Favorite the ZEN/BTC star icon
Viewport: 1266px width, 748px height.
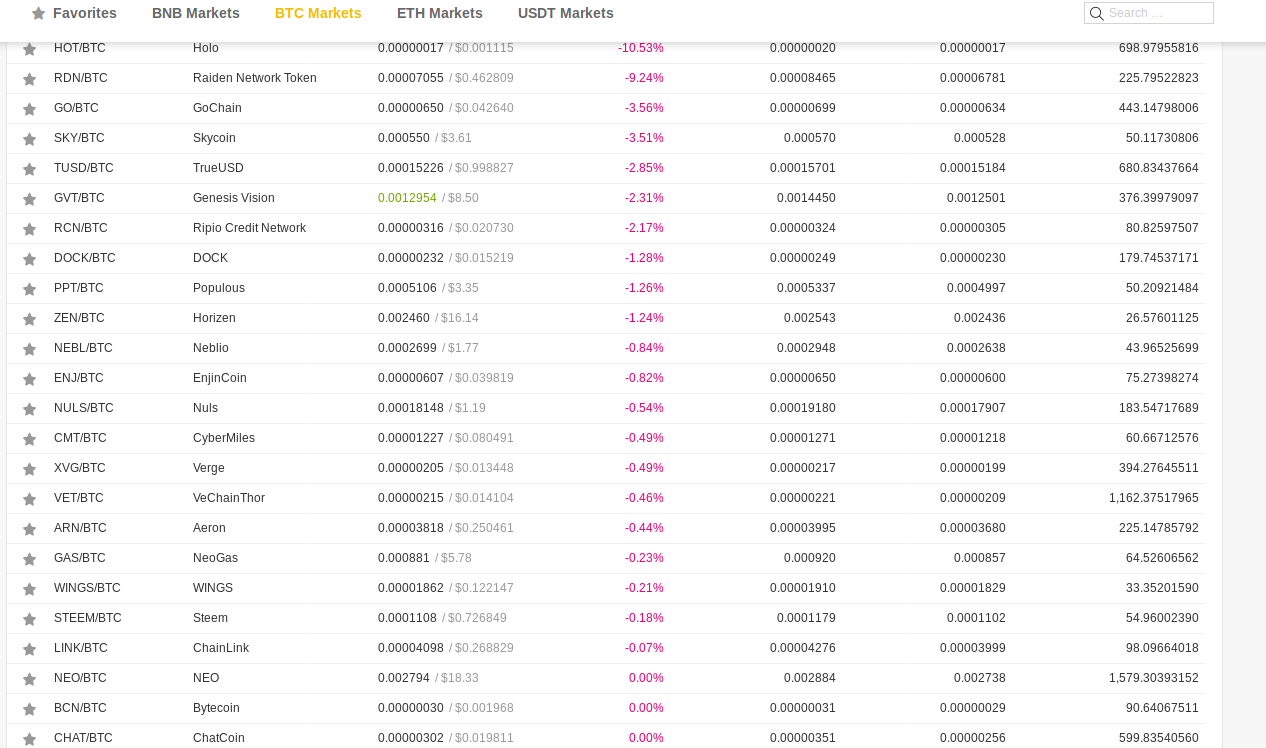[x=30, y=319]
